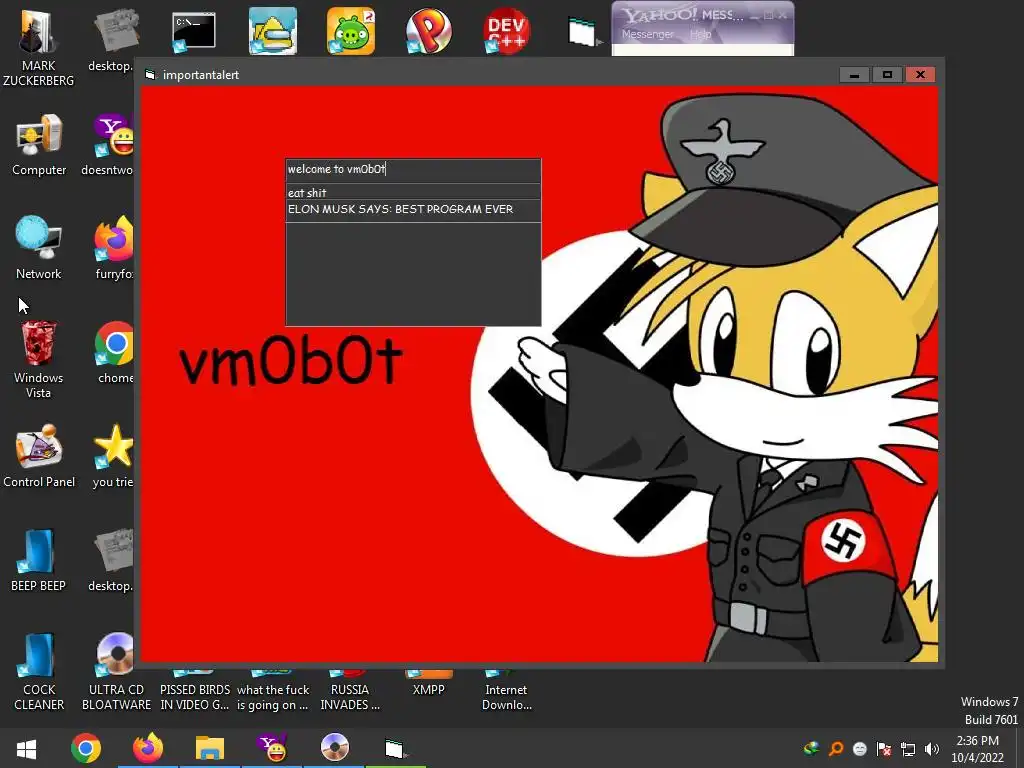Open the volume speaker tray icon

931,748
